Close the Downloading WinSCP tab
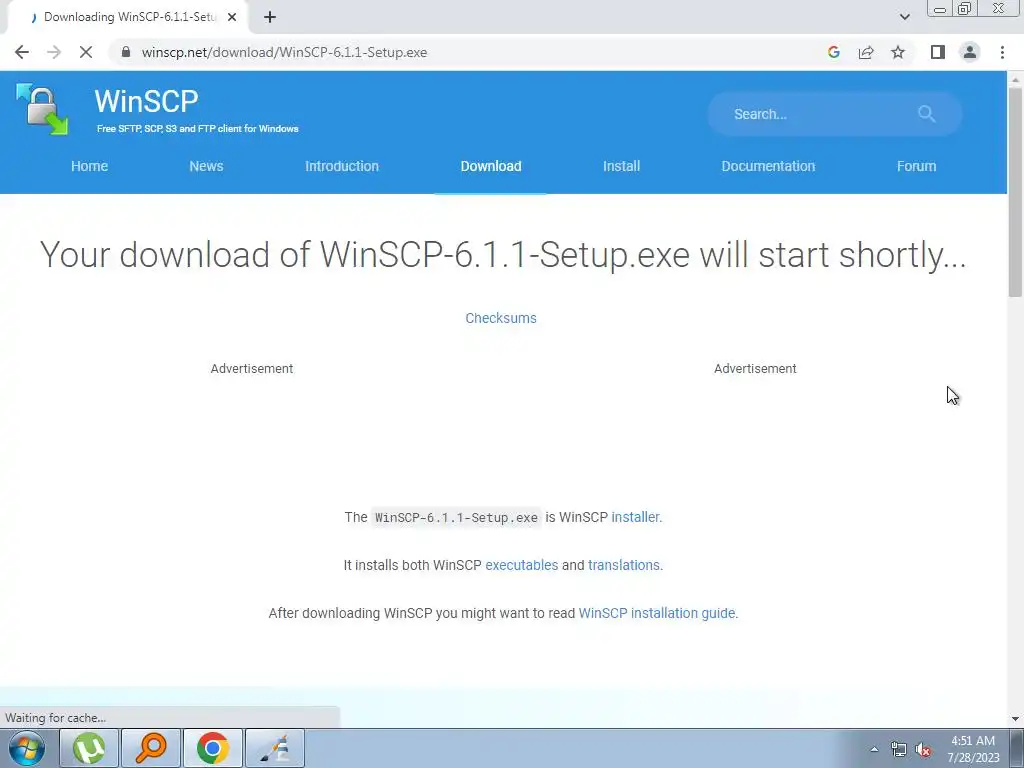1024x768 pixels. 232,17
